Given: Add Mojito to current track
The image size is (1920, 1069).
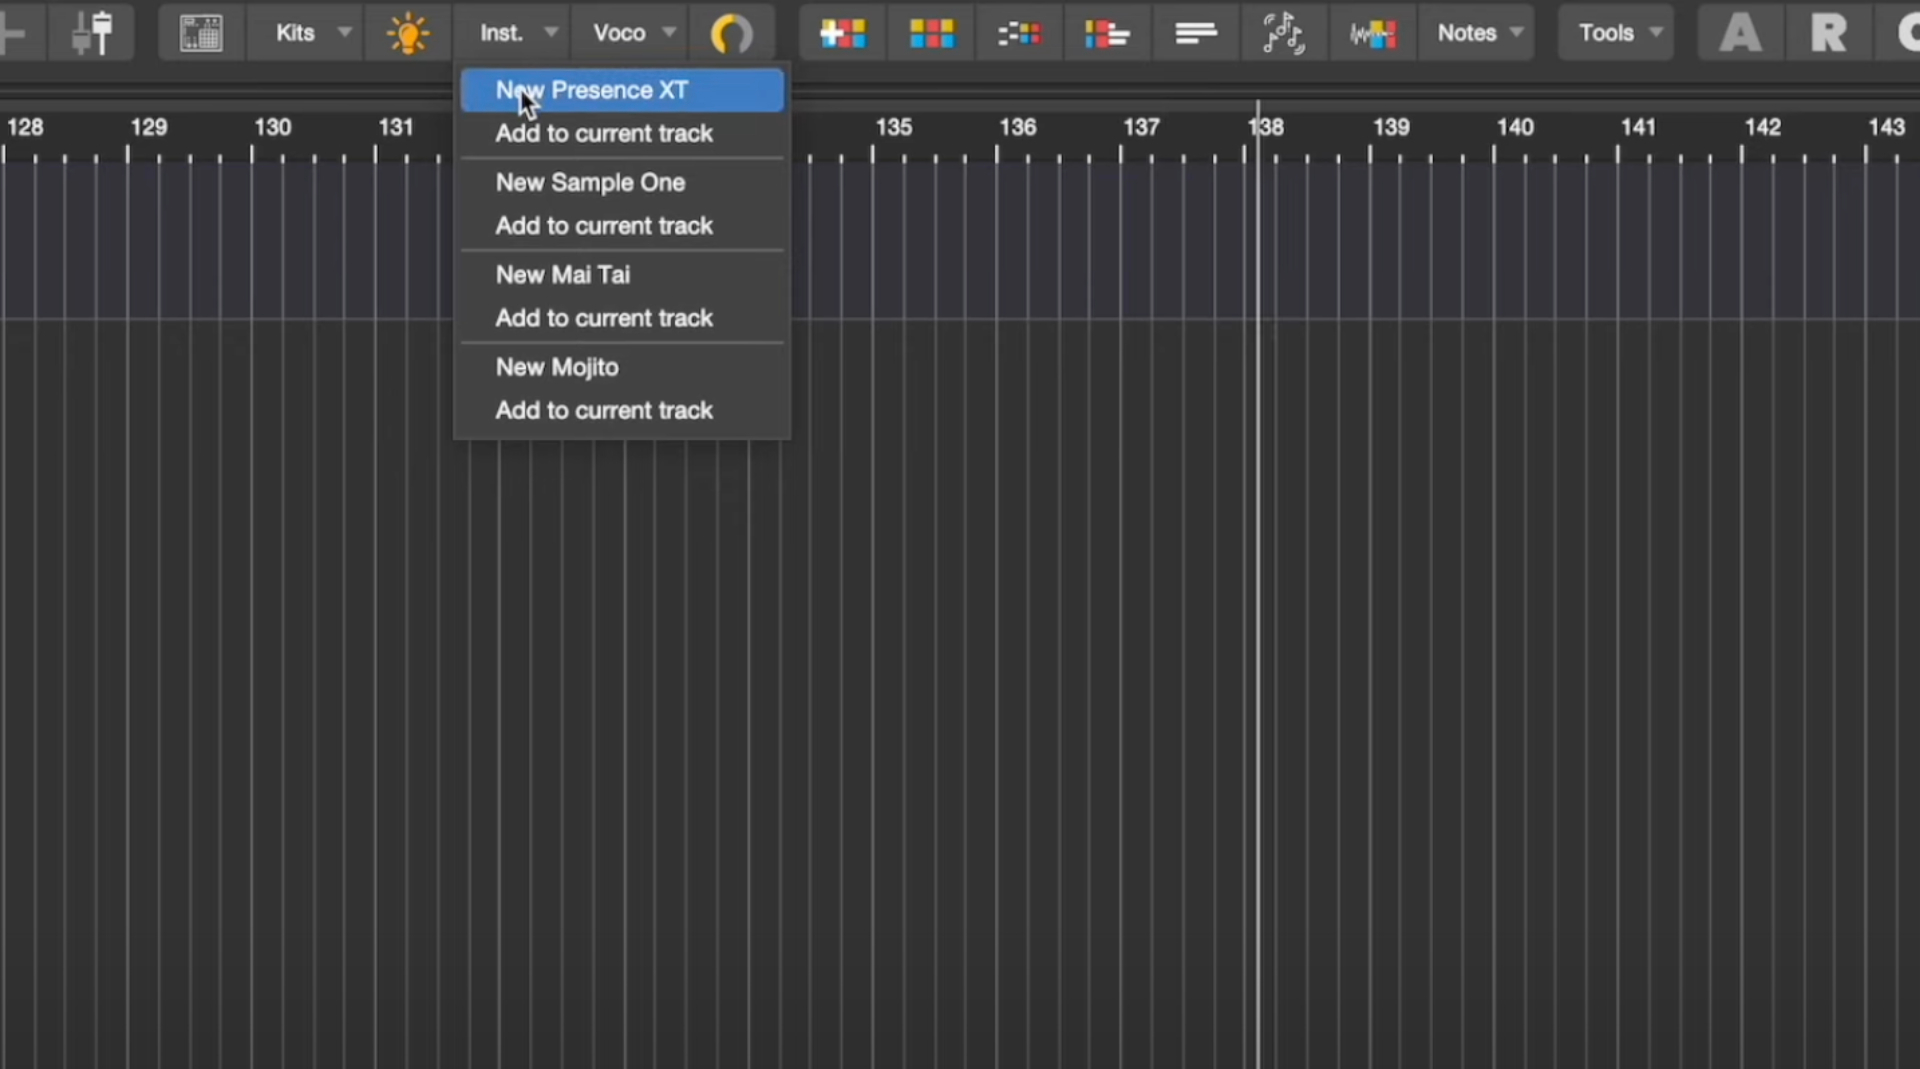Looking at the screenshot, I should 622,411.
